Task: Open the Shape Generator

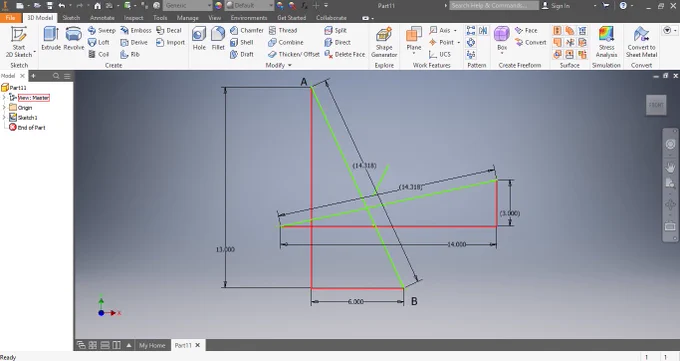Action: (x=384, y=42)
